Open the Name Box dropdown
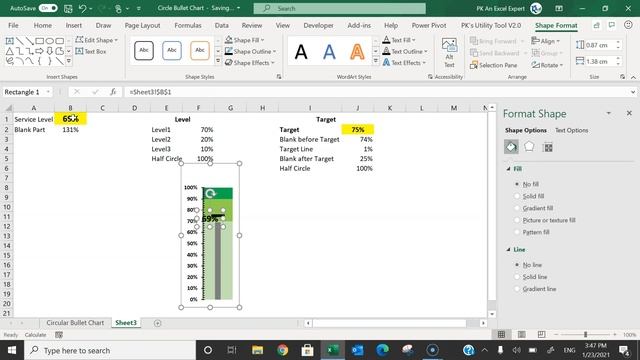The width and height of the screenshot is (640, 360). click(x=48, y=92)
